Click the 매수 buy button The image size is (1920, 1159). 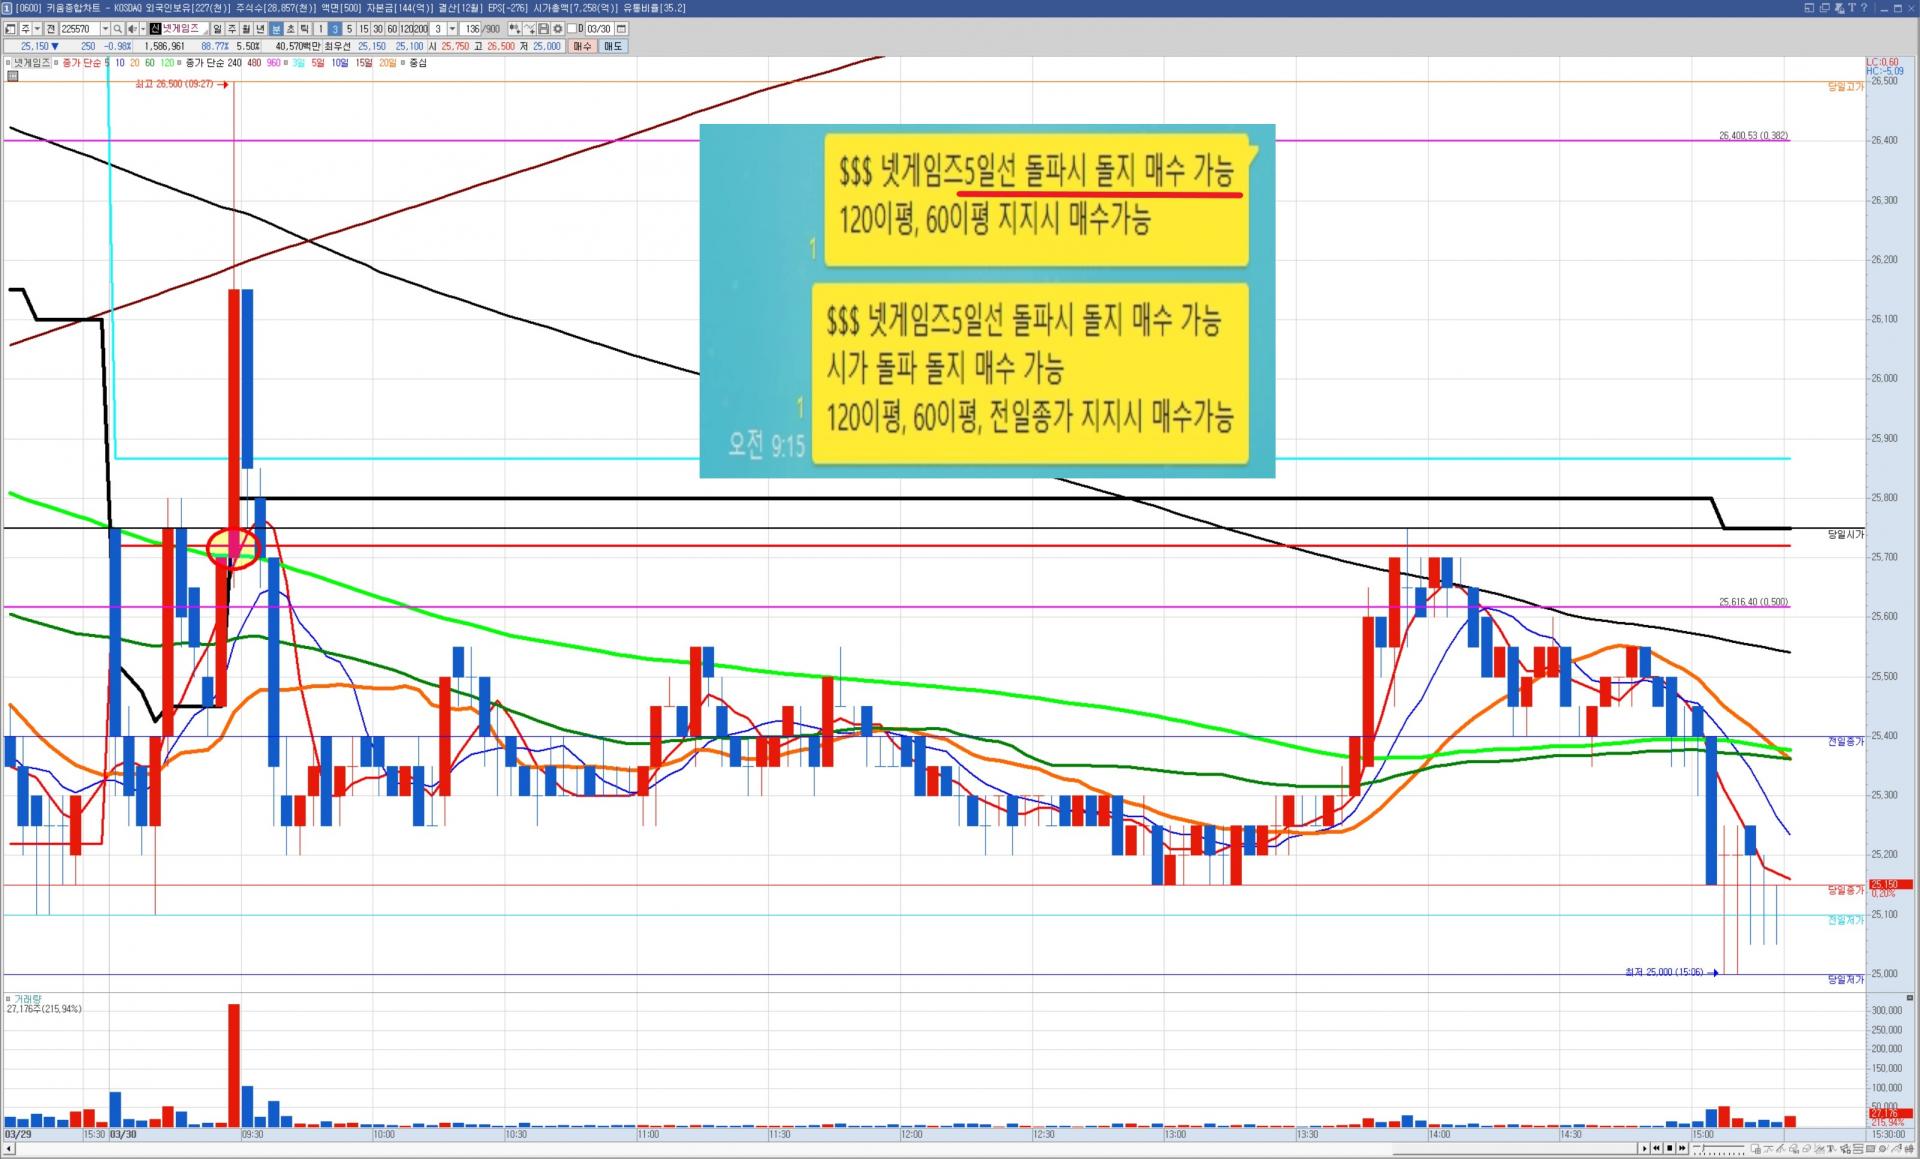click(582, 46)
